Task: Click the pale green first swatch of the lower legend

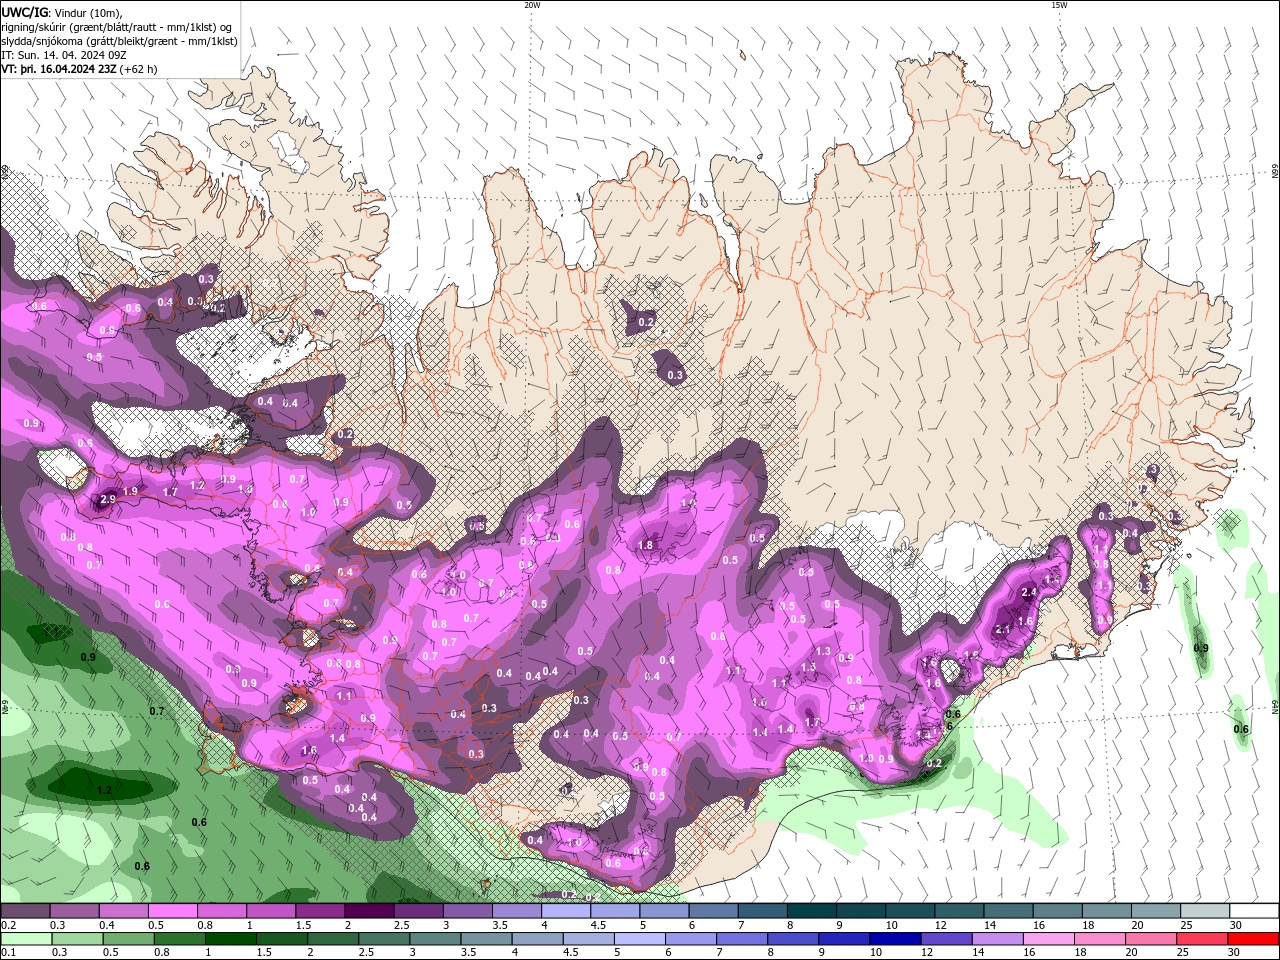Action: tap(27, 939)
